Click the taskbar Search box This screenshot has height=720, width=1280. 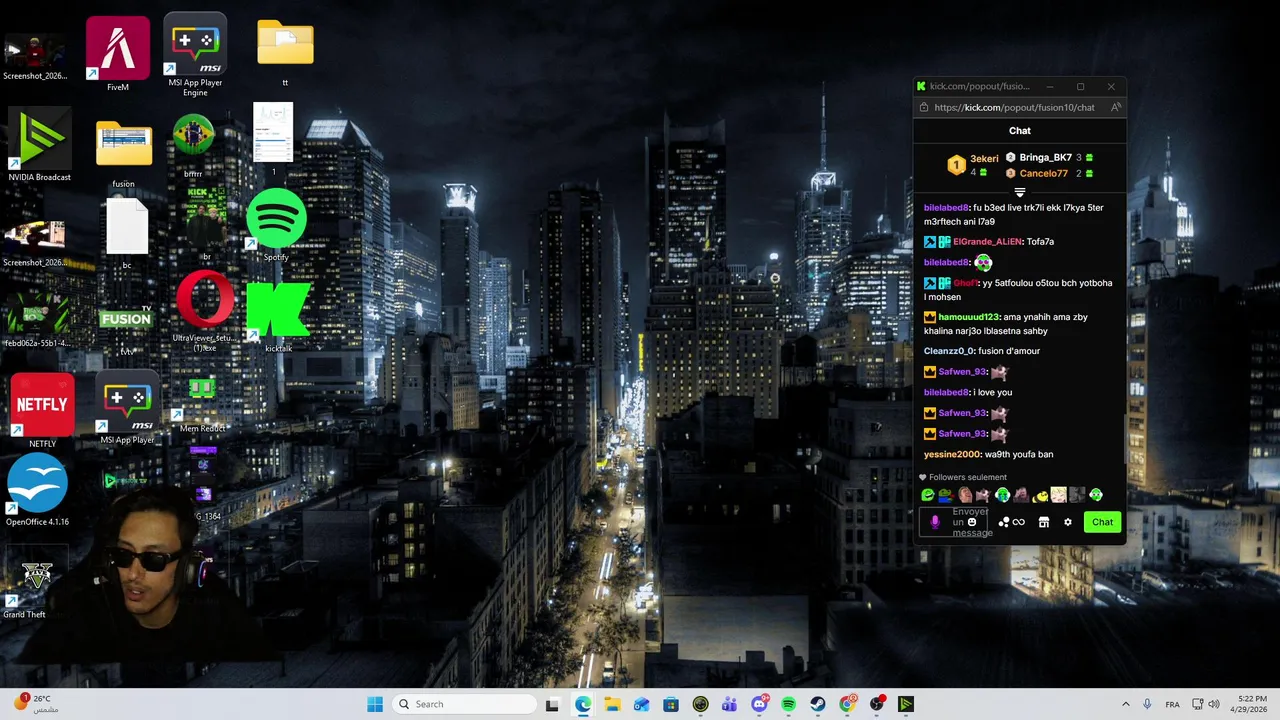tap(465, 704)
